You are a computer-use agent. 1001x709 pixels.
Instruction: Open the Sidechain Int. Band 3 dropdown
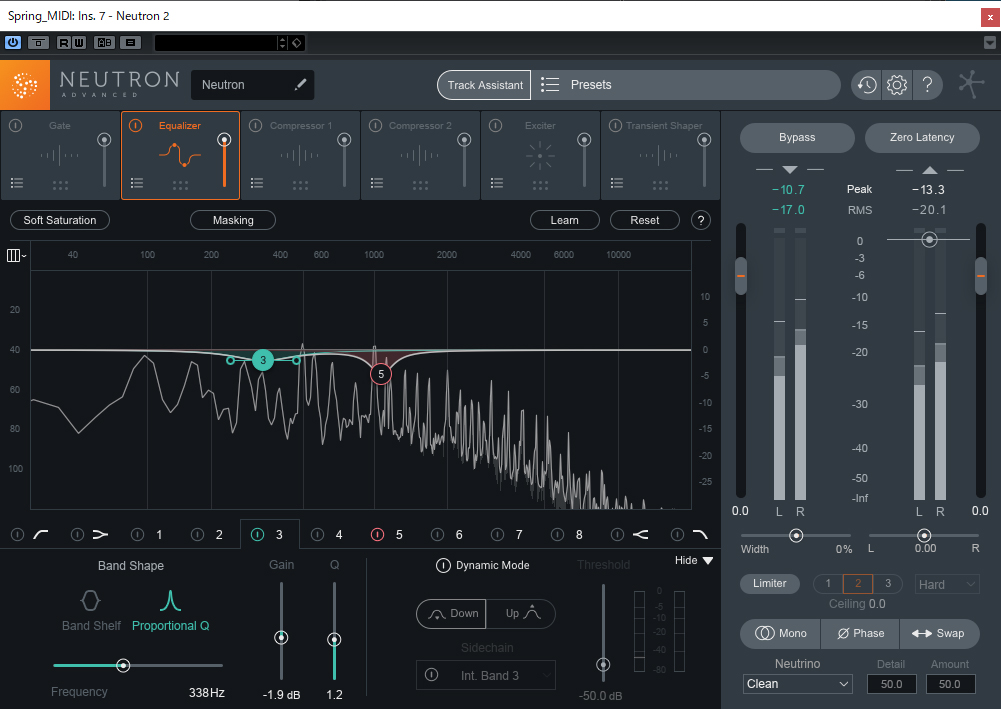point(486,675)
